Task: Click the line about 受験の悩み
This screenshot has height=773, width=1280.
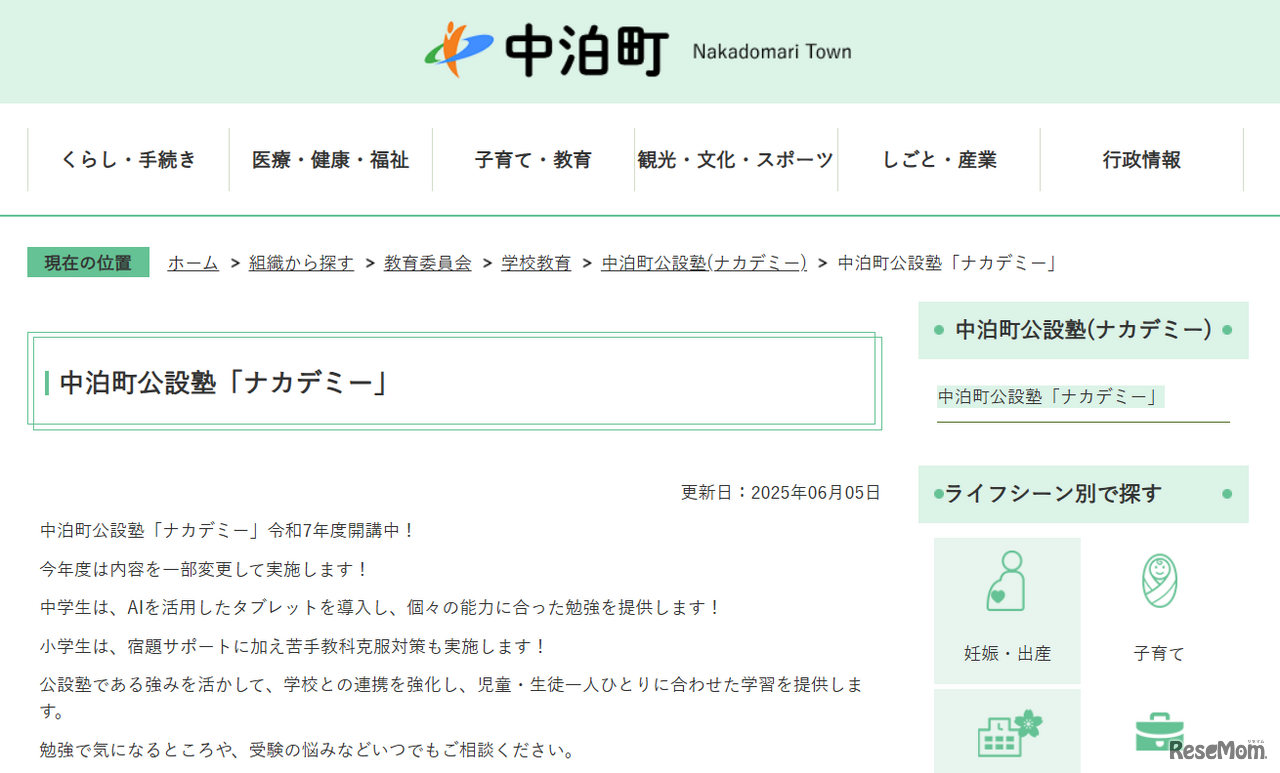Action: [309, 750]
